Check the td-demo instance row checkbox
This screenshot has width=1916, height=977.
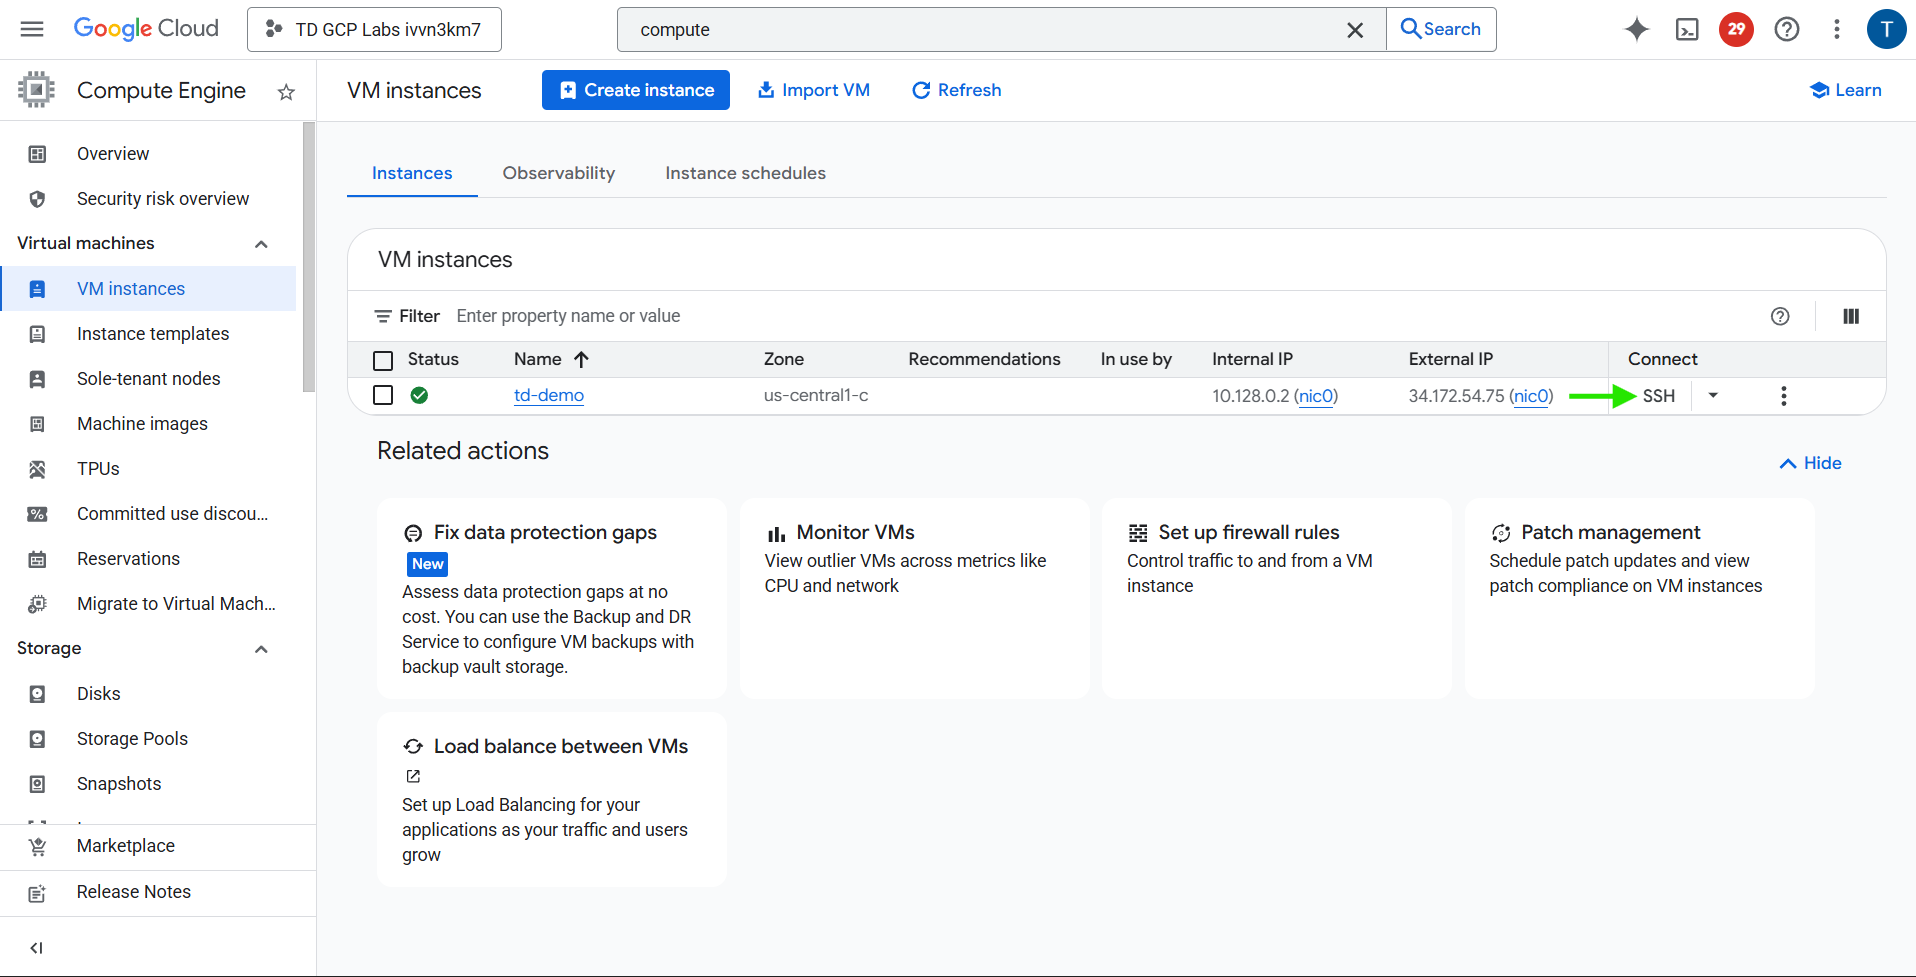pos(383,395)
